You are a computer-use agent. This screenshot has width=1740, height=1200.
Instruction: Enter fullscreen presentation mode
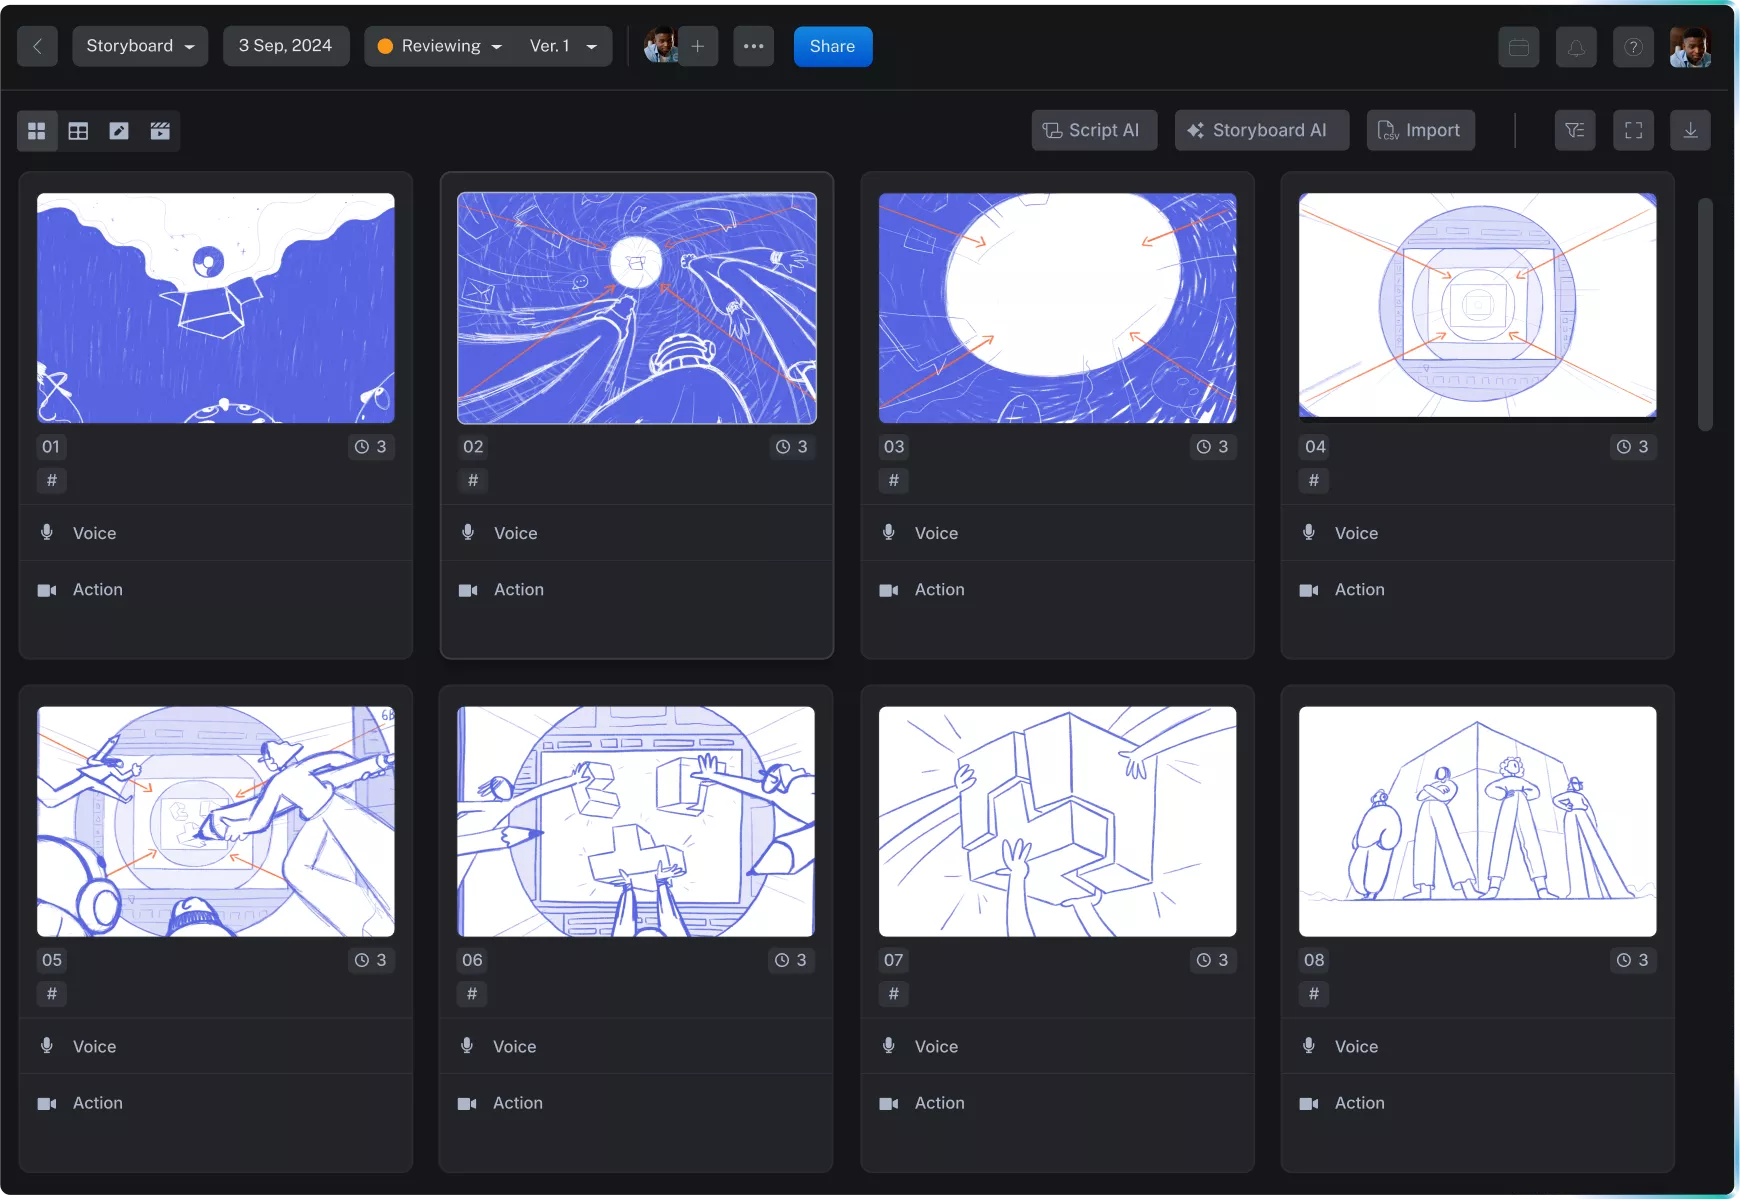[x=1633, y=130]
